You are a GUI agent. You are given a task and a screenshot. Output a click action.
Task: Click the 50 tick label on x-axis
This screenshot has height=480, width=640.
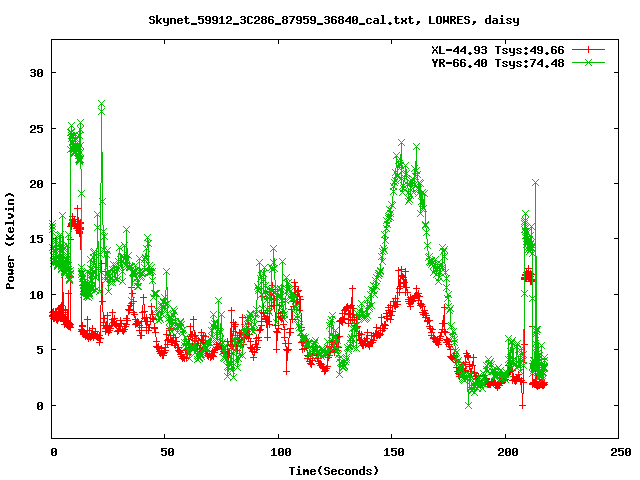(x=165, y=452)
